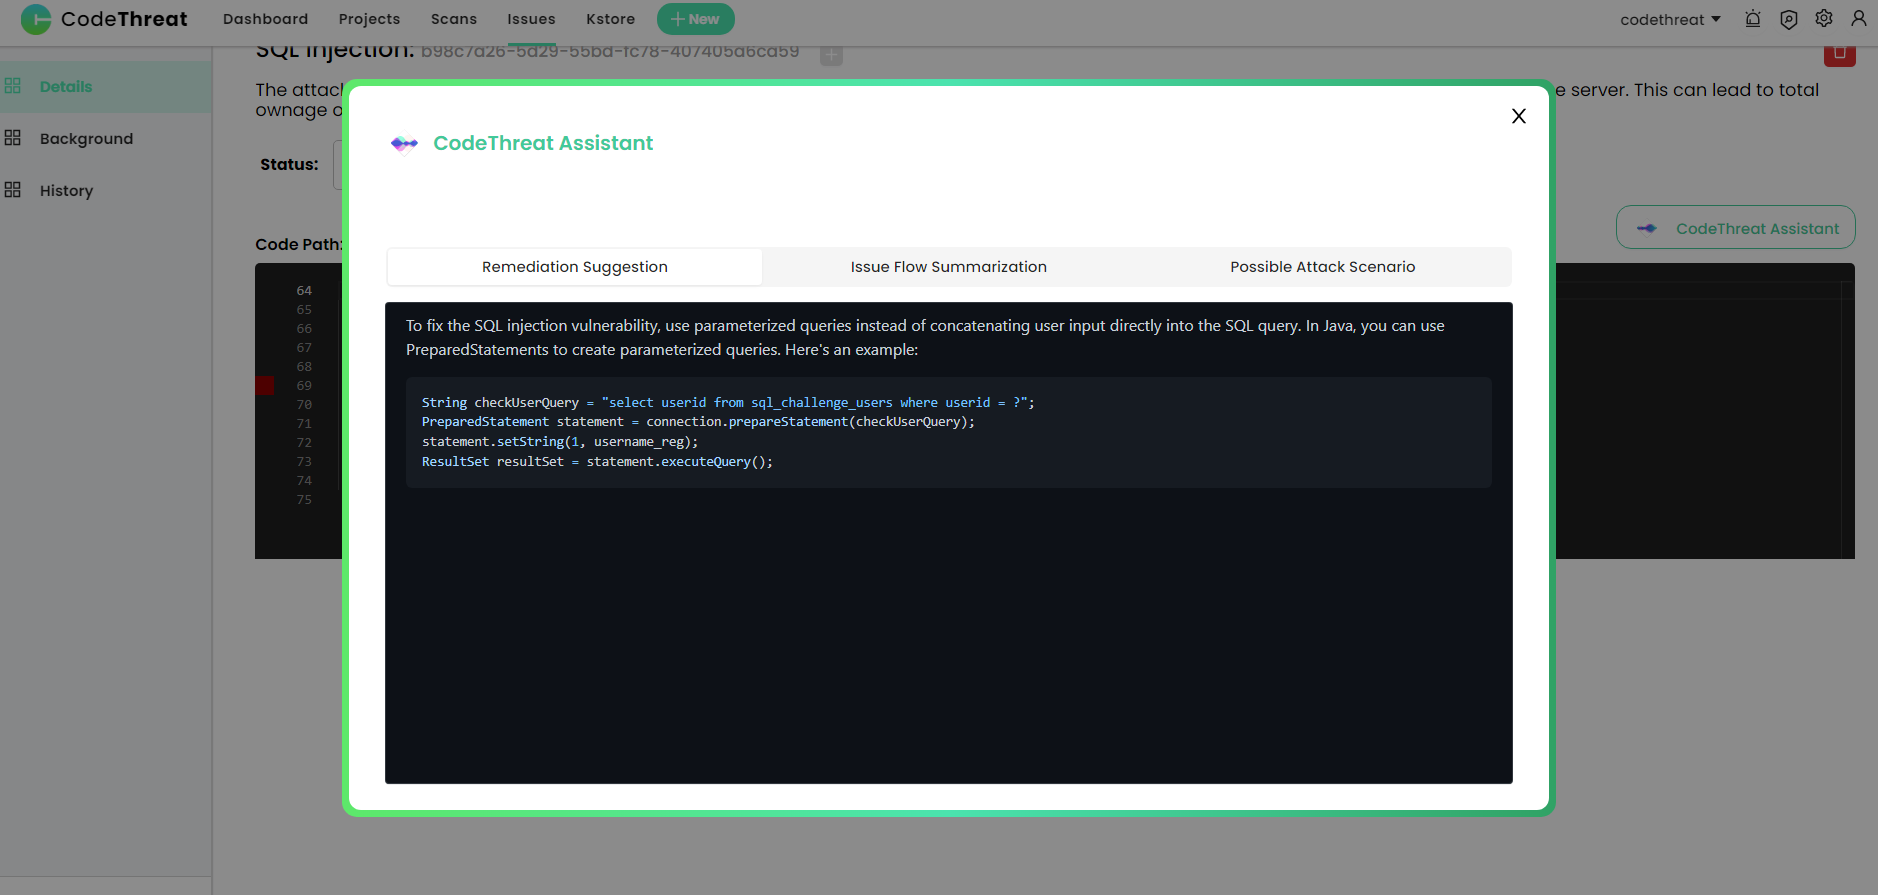1878x895 pixels.
Task: Open Possible Attack Scenario tab
Action: click(x=1322, y=267)
